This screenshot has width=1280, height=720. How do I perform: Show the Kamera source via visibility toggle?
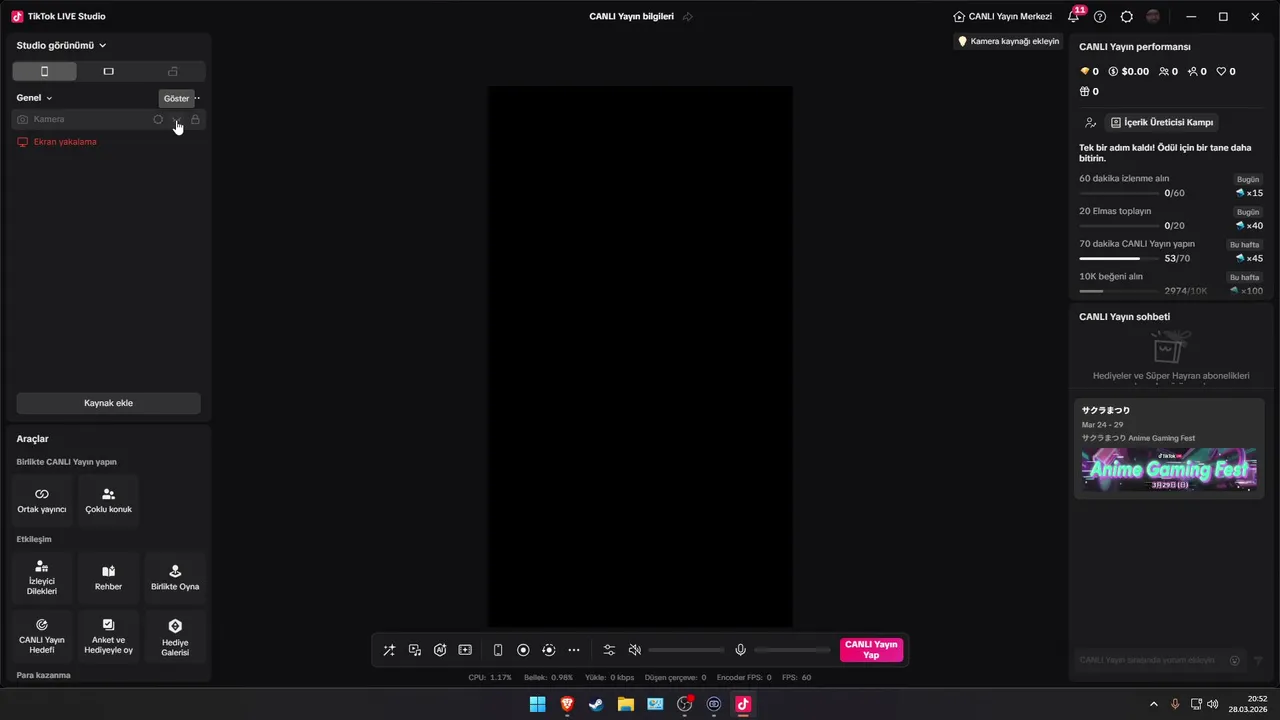tap(177, 119)
